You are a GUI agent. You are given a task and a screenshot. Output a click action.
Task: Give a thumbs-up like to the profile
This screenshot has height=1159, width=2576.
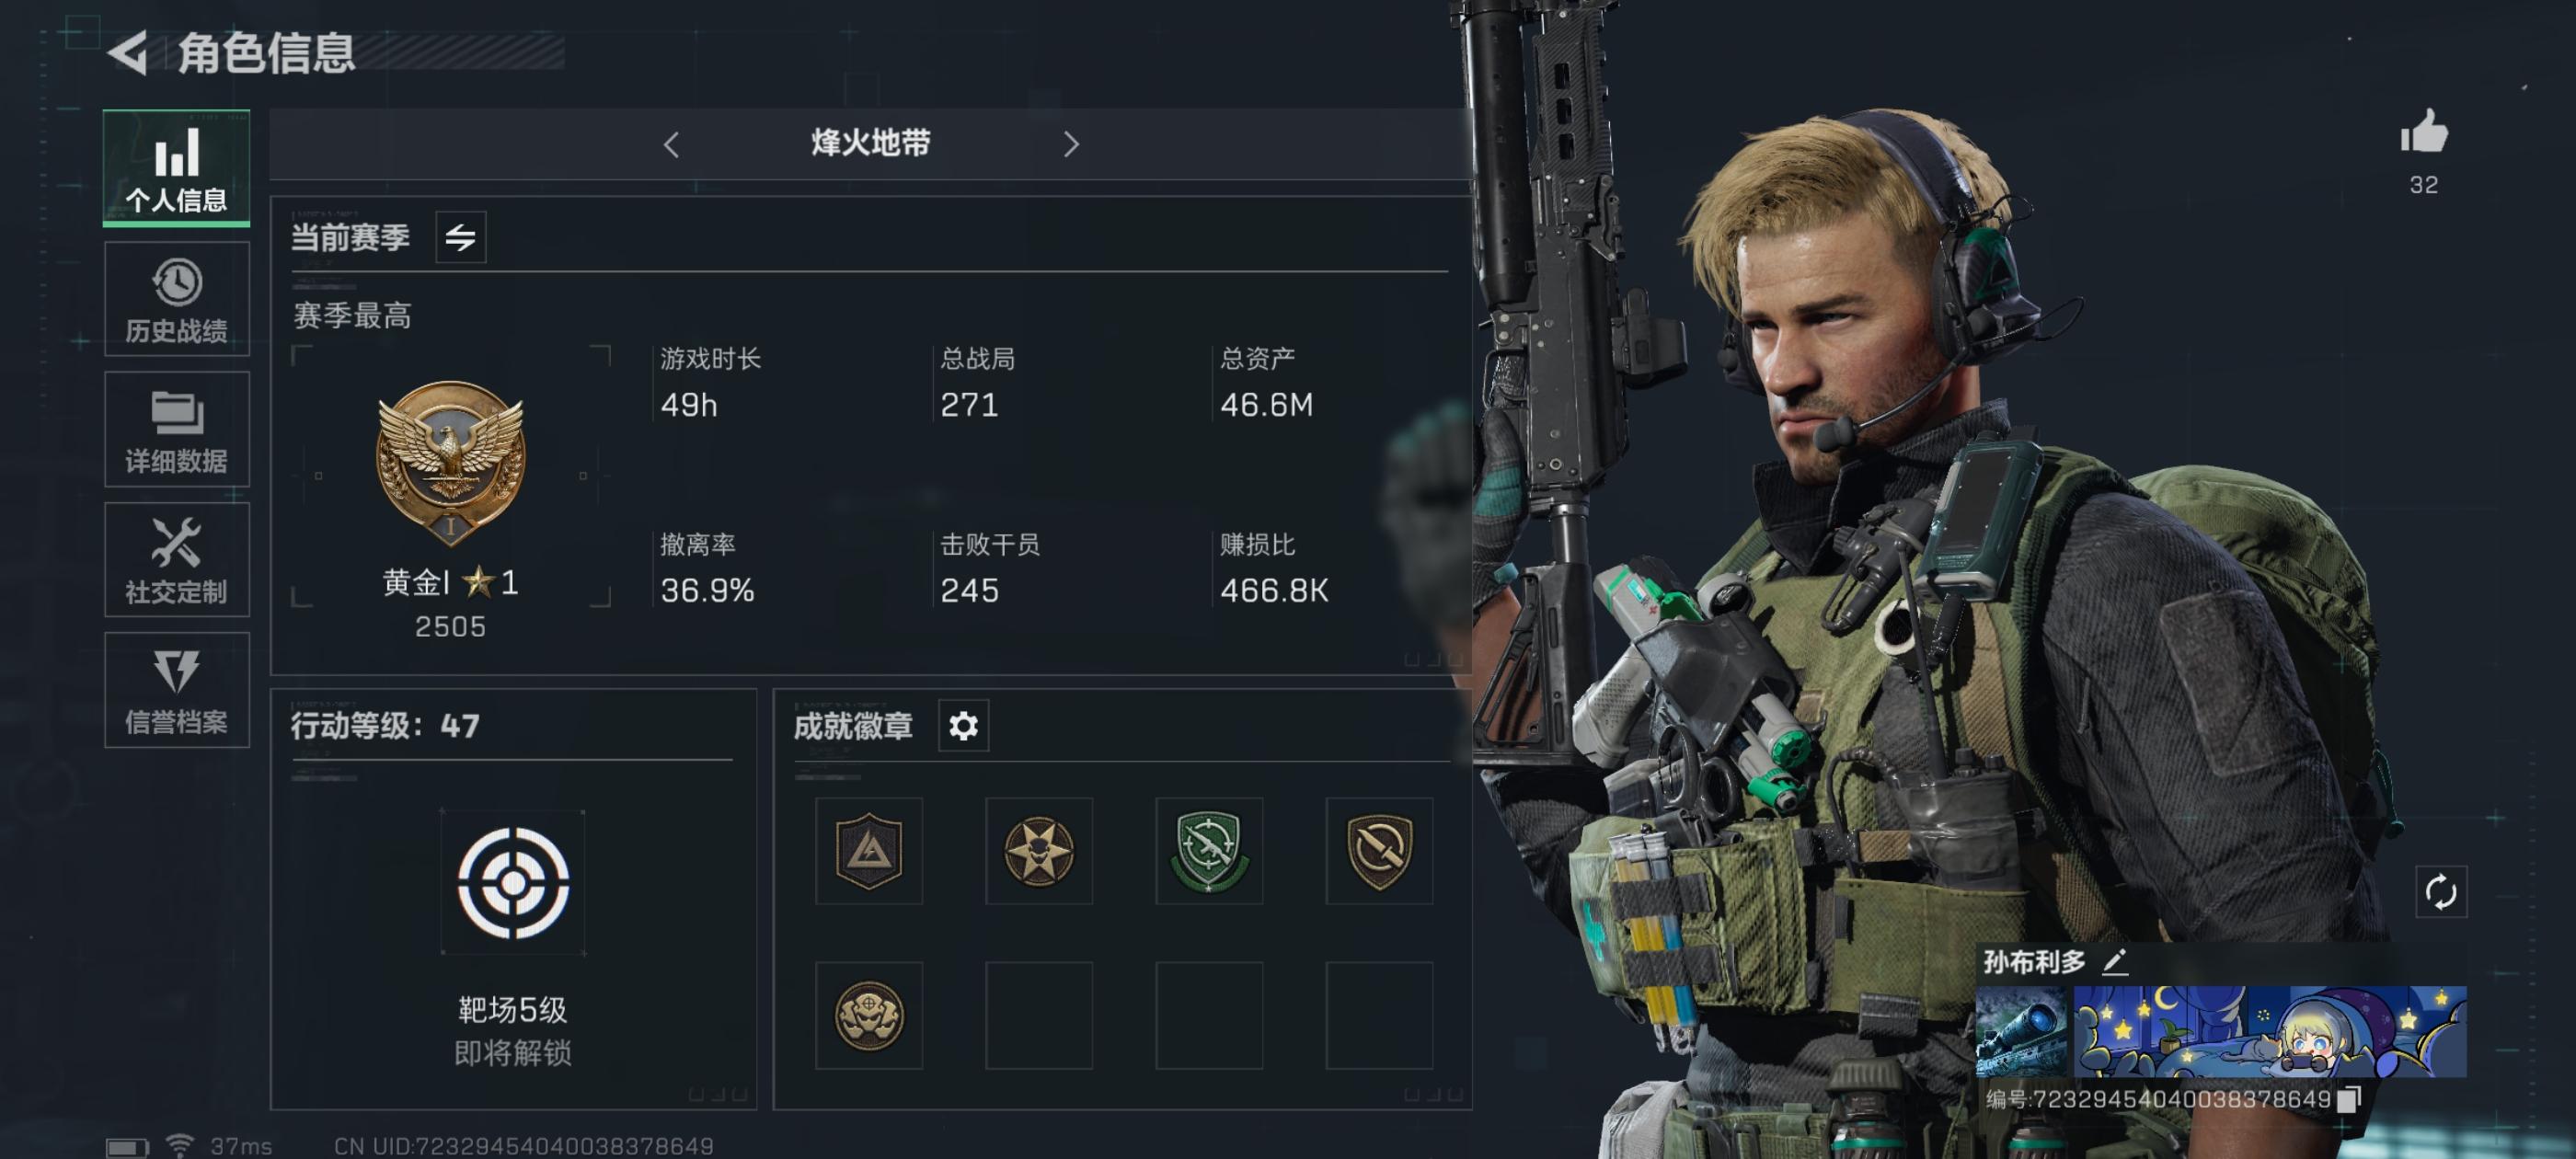[2424, 132]
